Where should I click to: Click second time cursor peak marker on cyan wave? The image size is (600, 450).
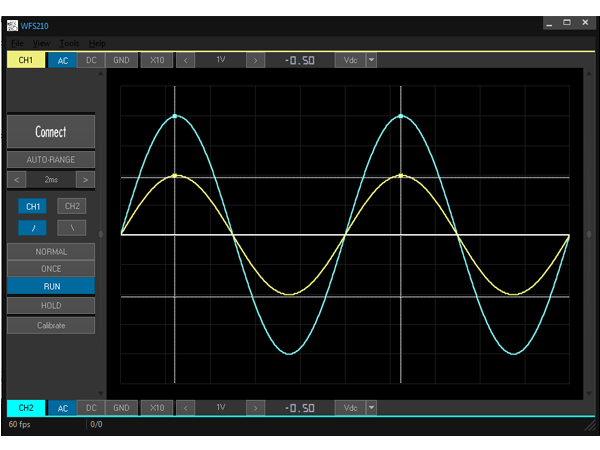(401, 116)
